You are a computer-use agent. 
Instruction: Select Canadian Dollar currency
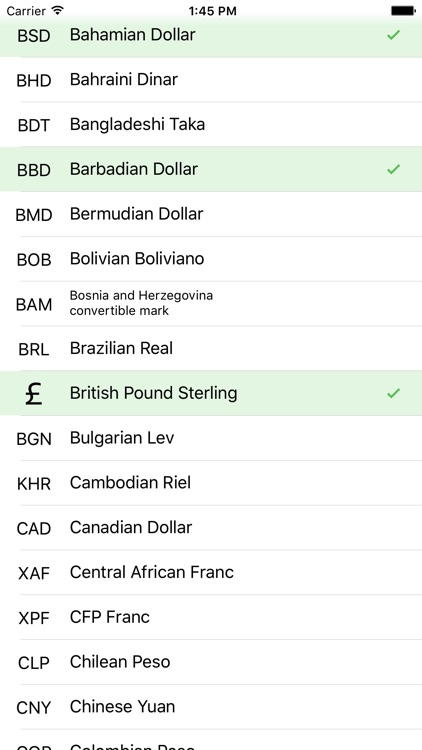(211, 528)
